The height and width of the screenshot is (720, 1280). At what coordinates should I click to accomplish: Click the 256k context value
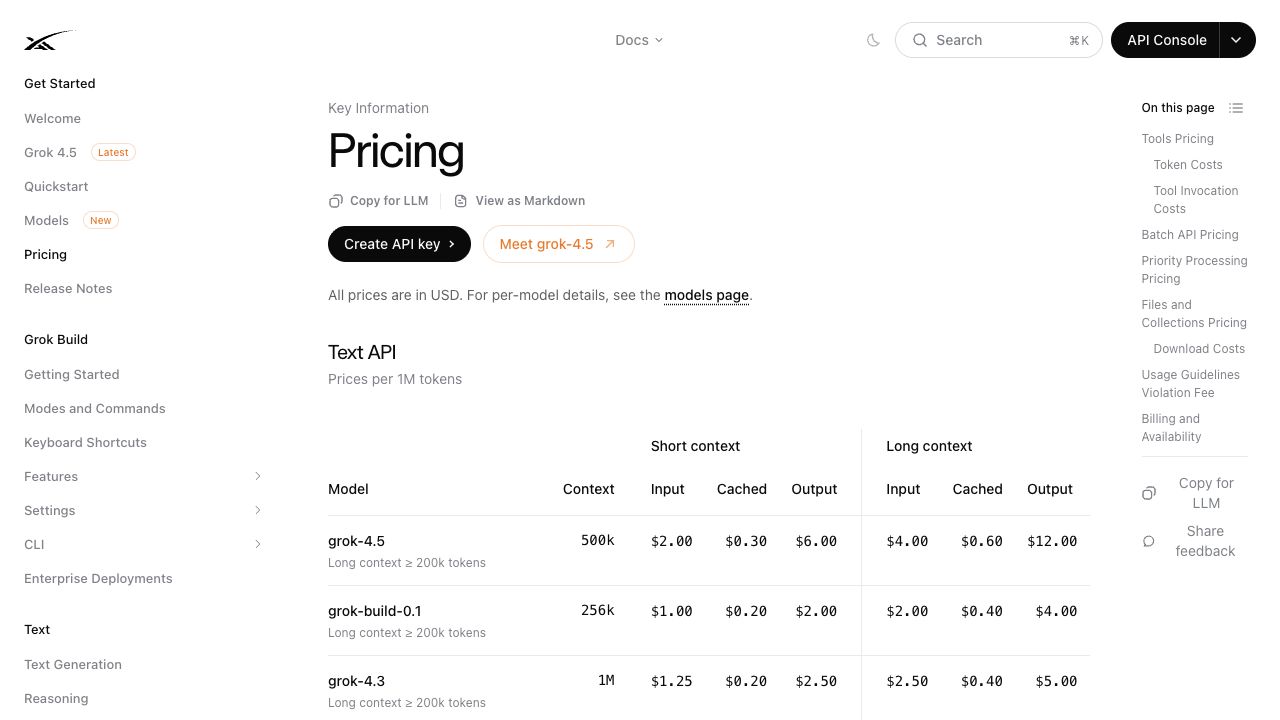pyautogui.click(x=598, y=610)
